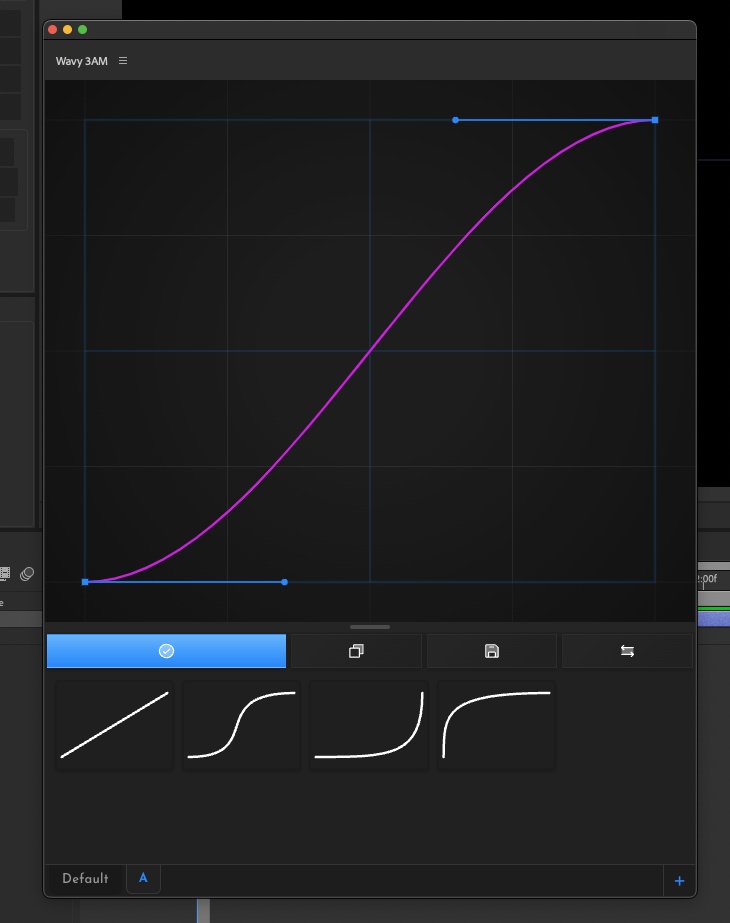The width and height of the screenshot is (730, 923).
Task: Click the copy curve icon button
Action: [x=356, y=650]
